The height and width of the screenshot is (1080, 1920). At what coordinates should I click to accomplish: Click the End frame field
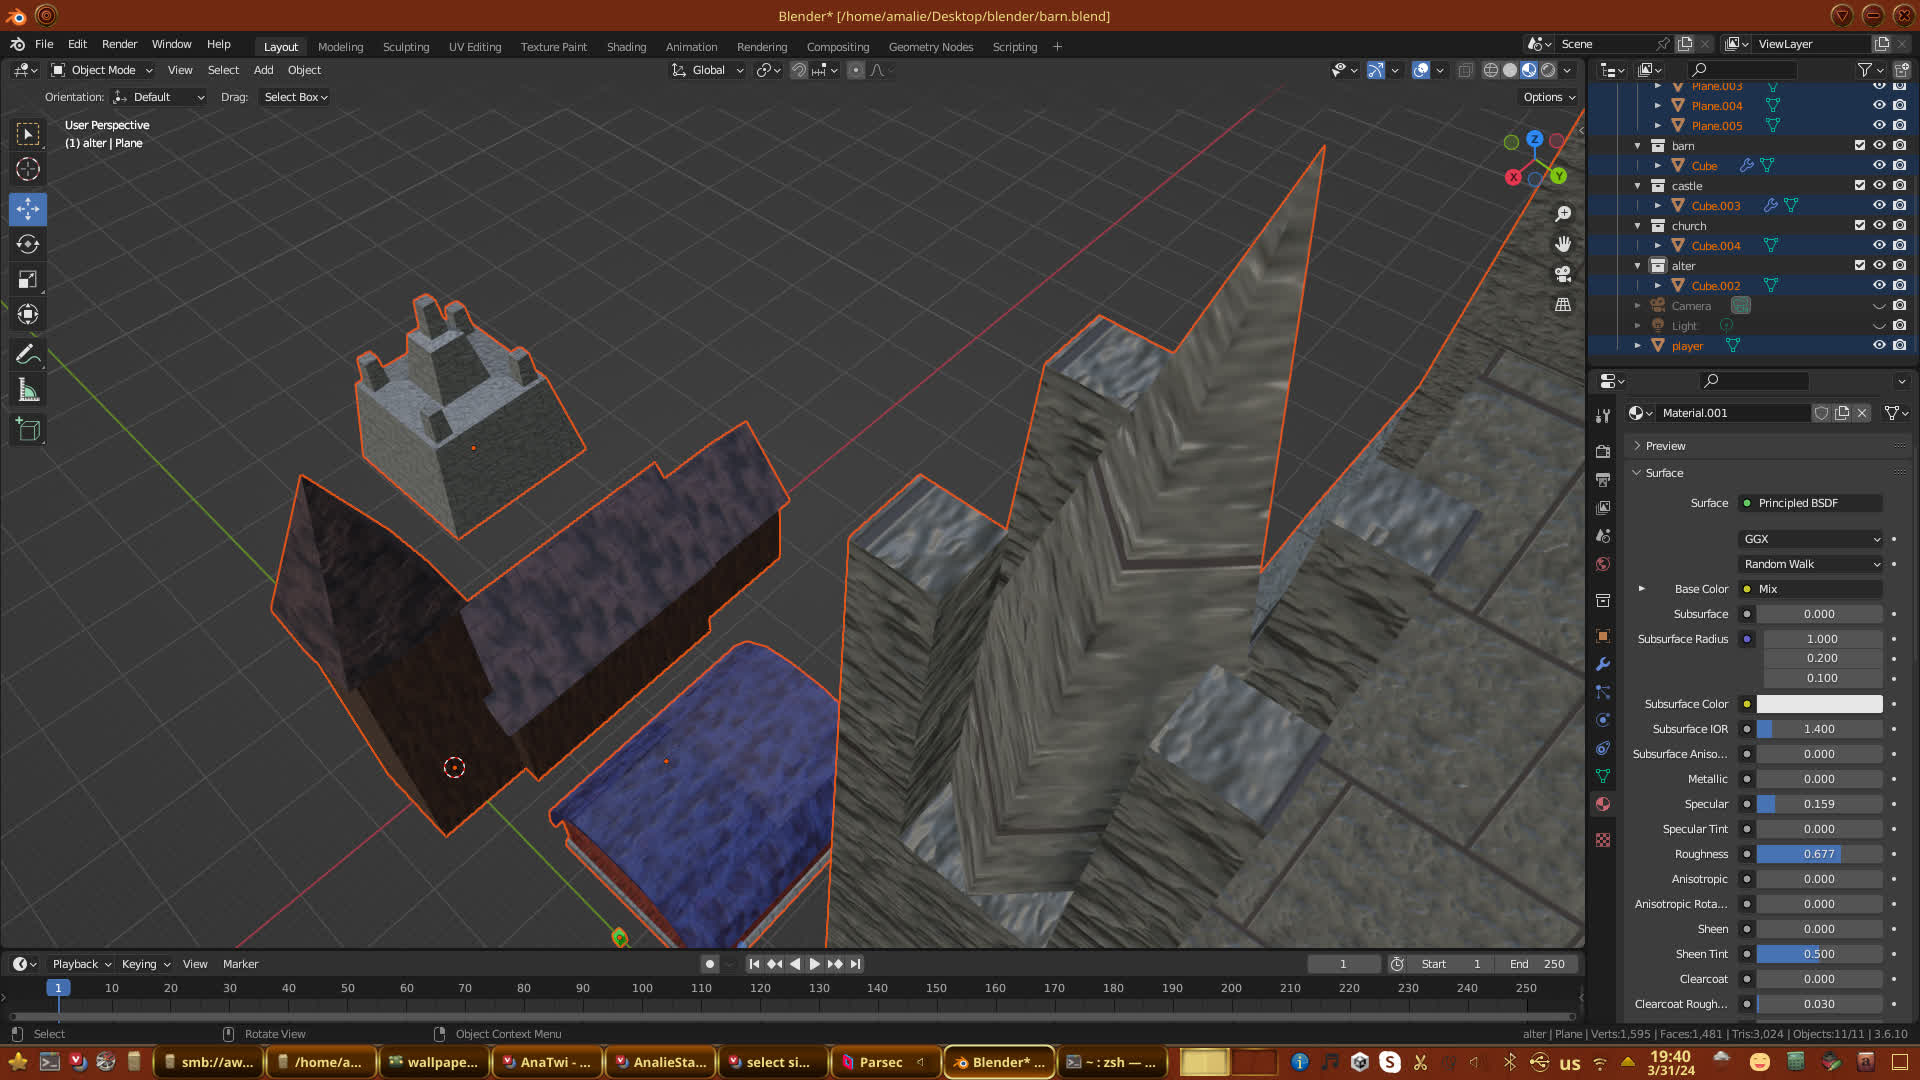coord(1537,964)
